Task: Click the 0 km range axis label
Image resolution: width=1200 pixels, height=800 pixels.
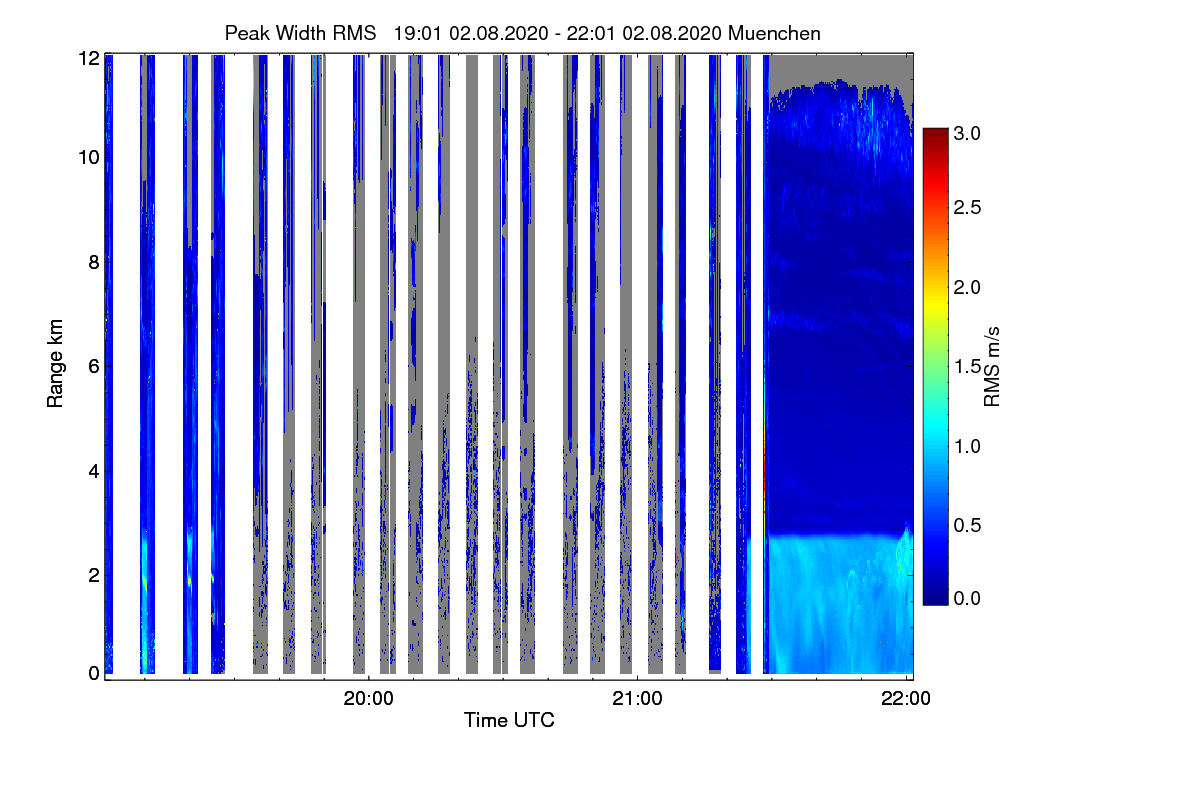Action: [93, 673]
